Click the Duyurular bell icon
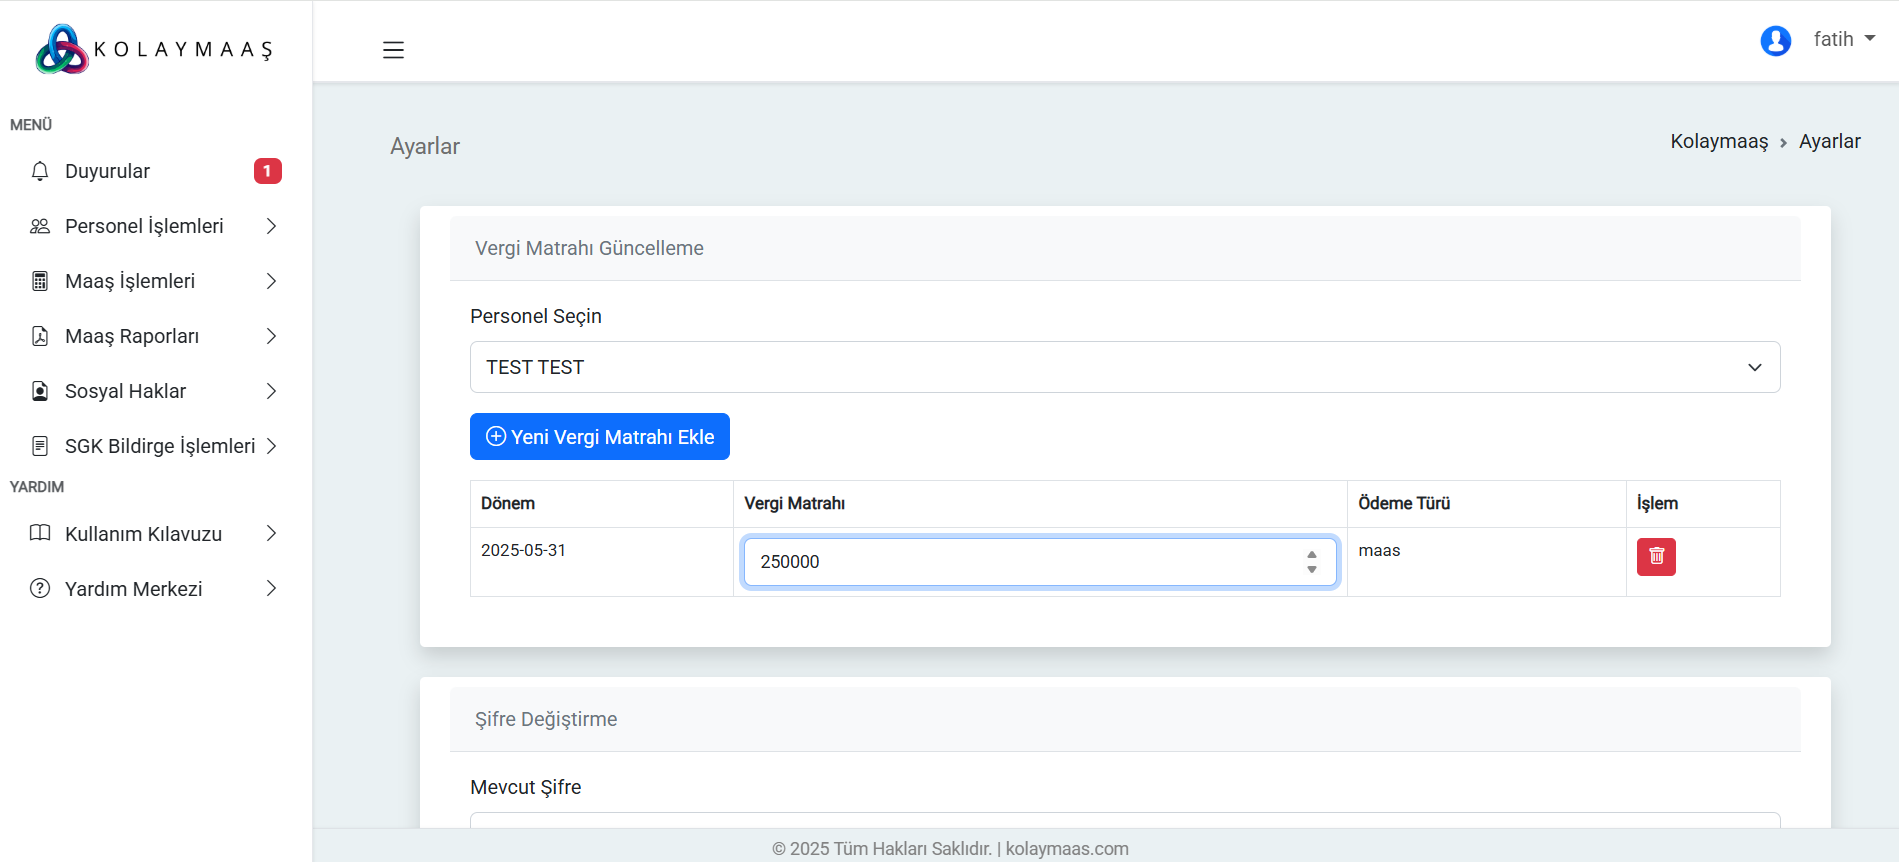The height and width of the screenshot is (862, 1899). click(40, 171)
